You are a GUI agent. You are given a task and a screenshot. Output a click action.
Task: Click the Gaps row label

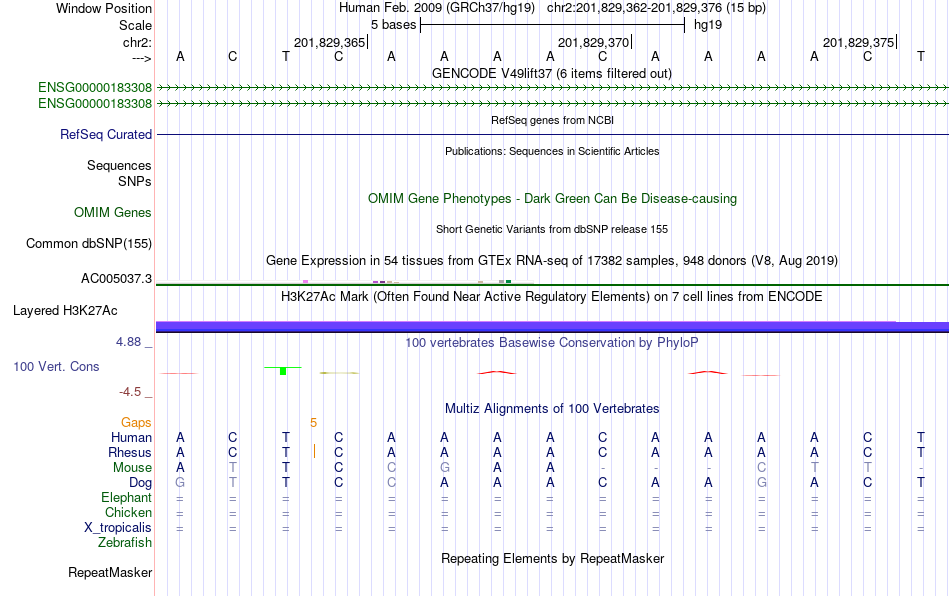pyautogui.click(x=136, y=422)
